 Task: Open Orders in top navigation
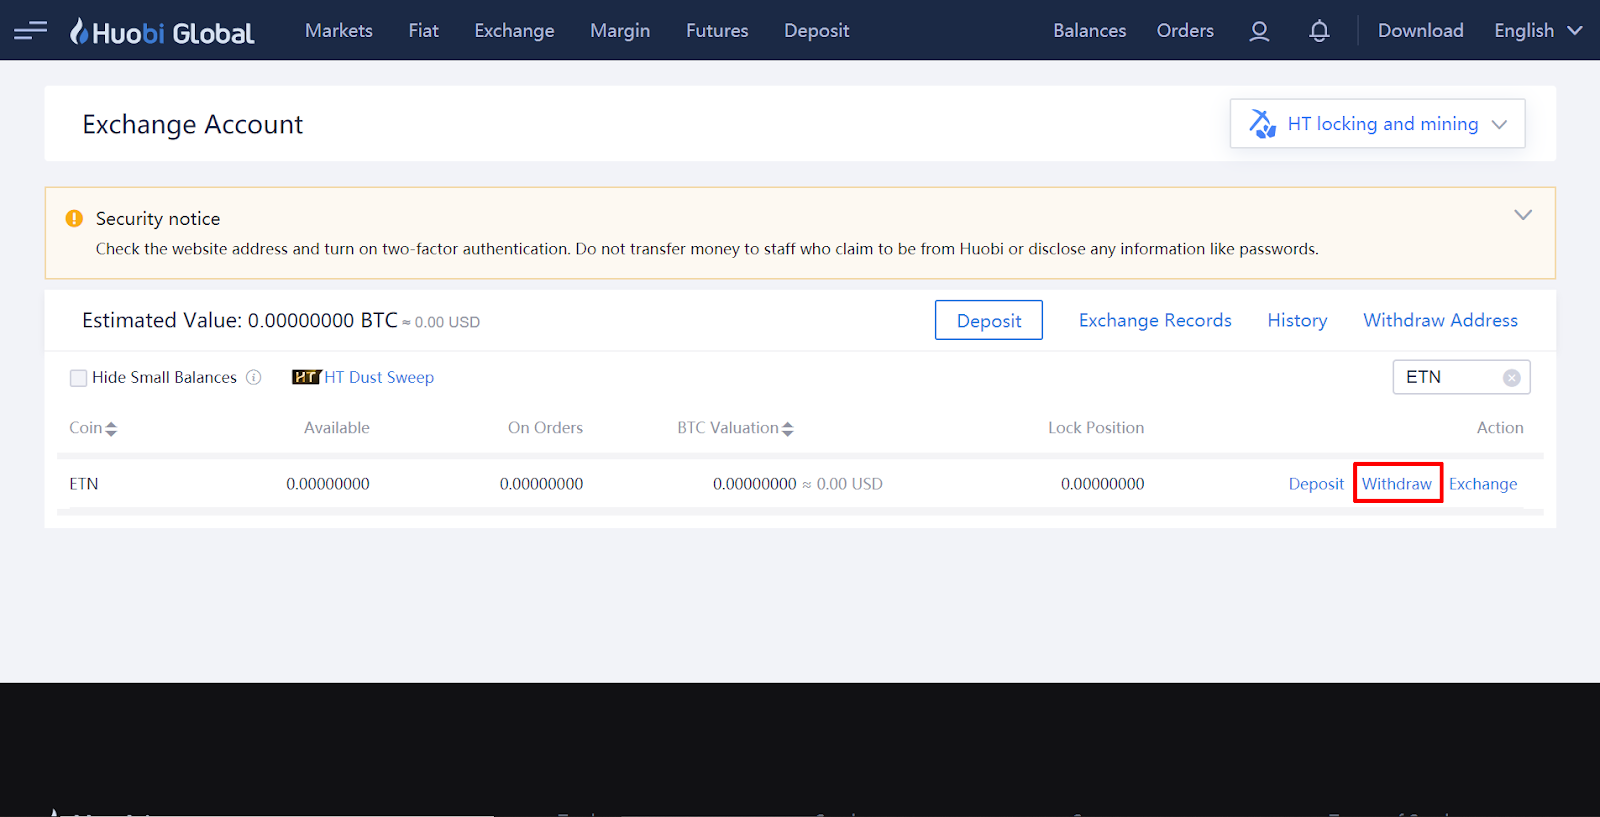(x=1185, y=31)
